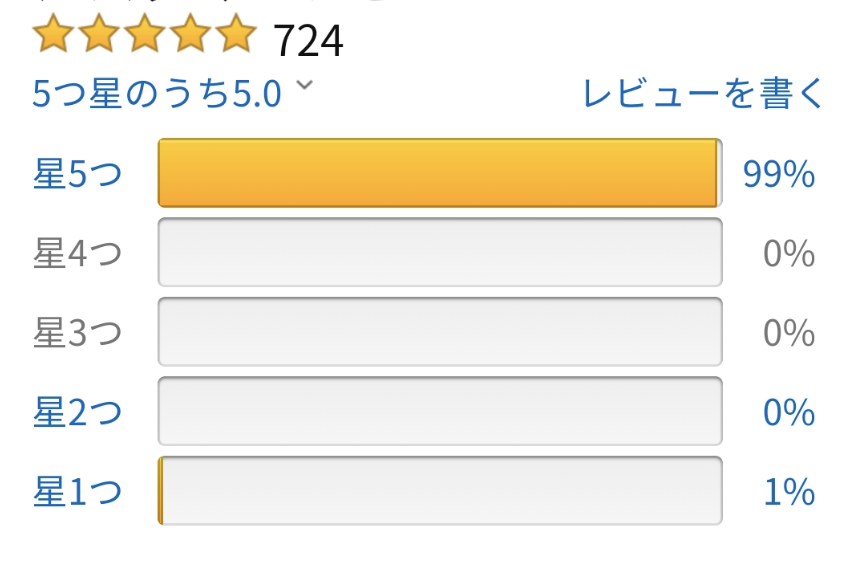The width and height of the screenshot is (864, 566).
Task: Click the first gold star icon
Action: coord(53,34)
